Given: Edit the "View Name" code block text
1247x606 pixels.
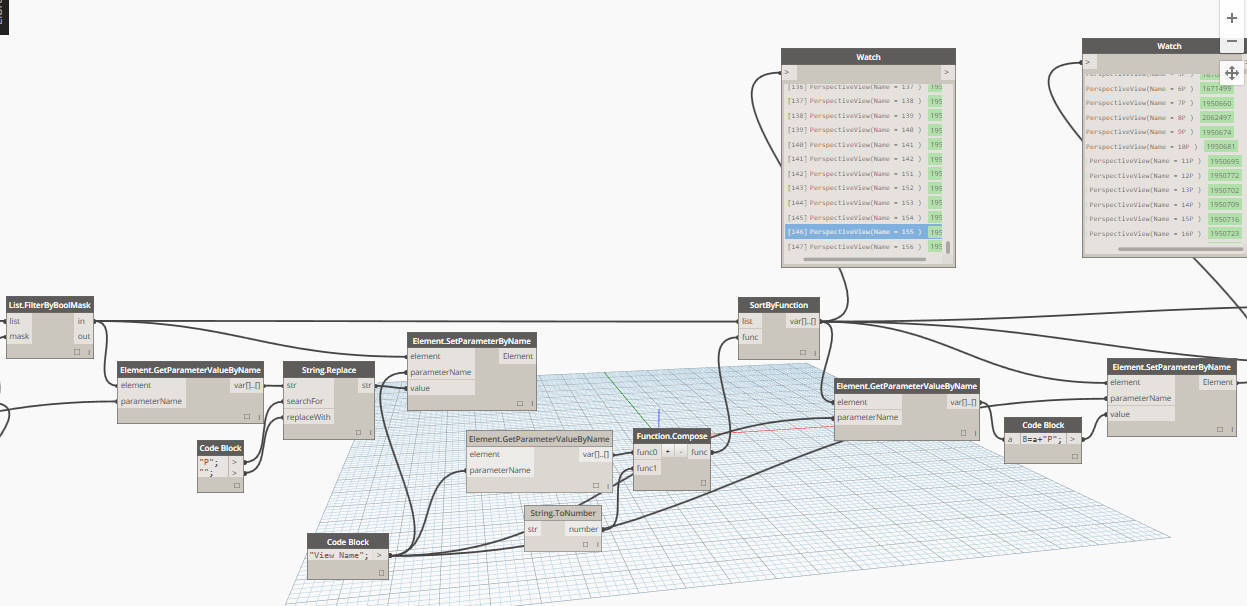Looking at the screenshot, I should [x=338, y=555].
